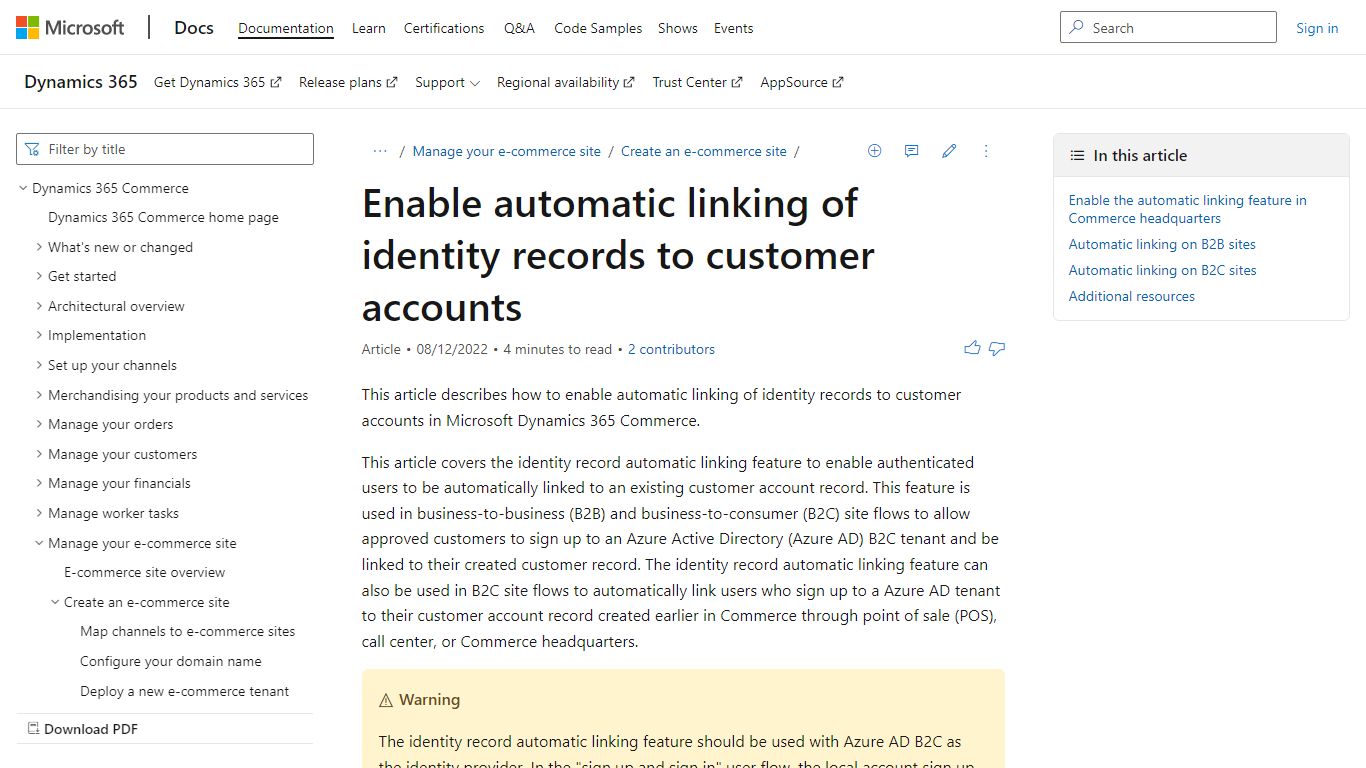Screen dimensions: 1366x768
Task: Open AppSource link
Action: pos(801,82)
